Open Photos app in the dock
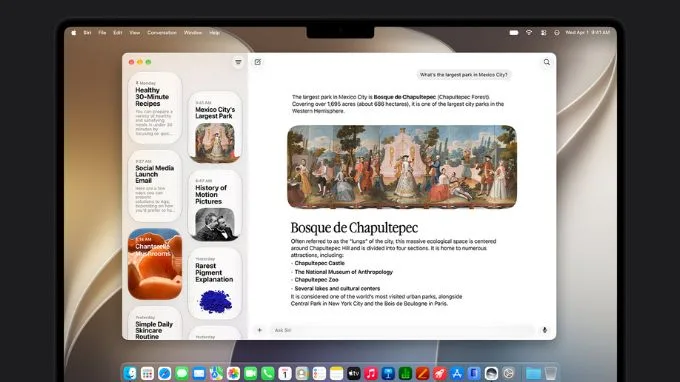The width and height of the screenshot is (680, 382). [233, 373]
